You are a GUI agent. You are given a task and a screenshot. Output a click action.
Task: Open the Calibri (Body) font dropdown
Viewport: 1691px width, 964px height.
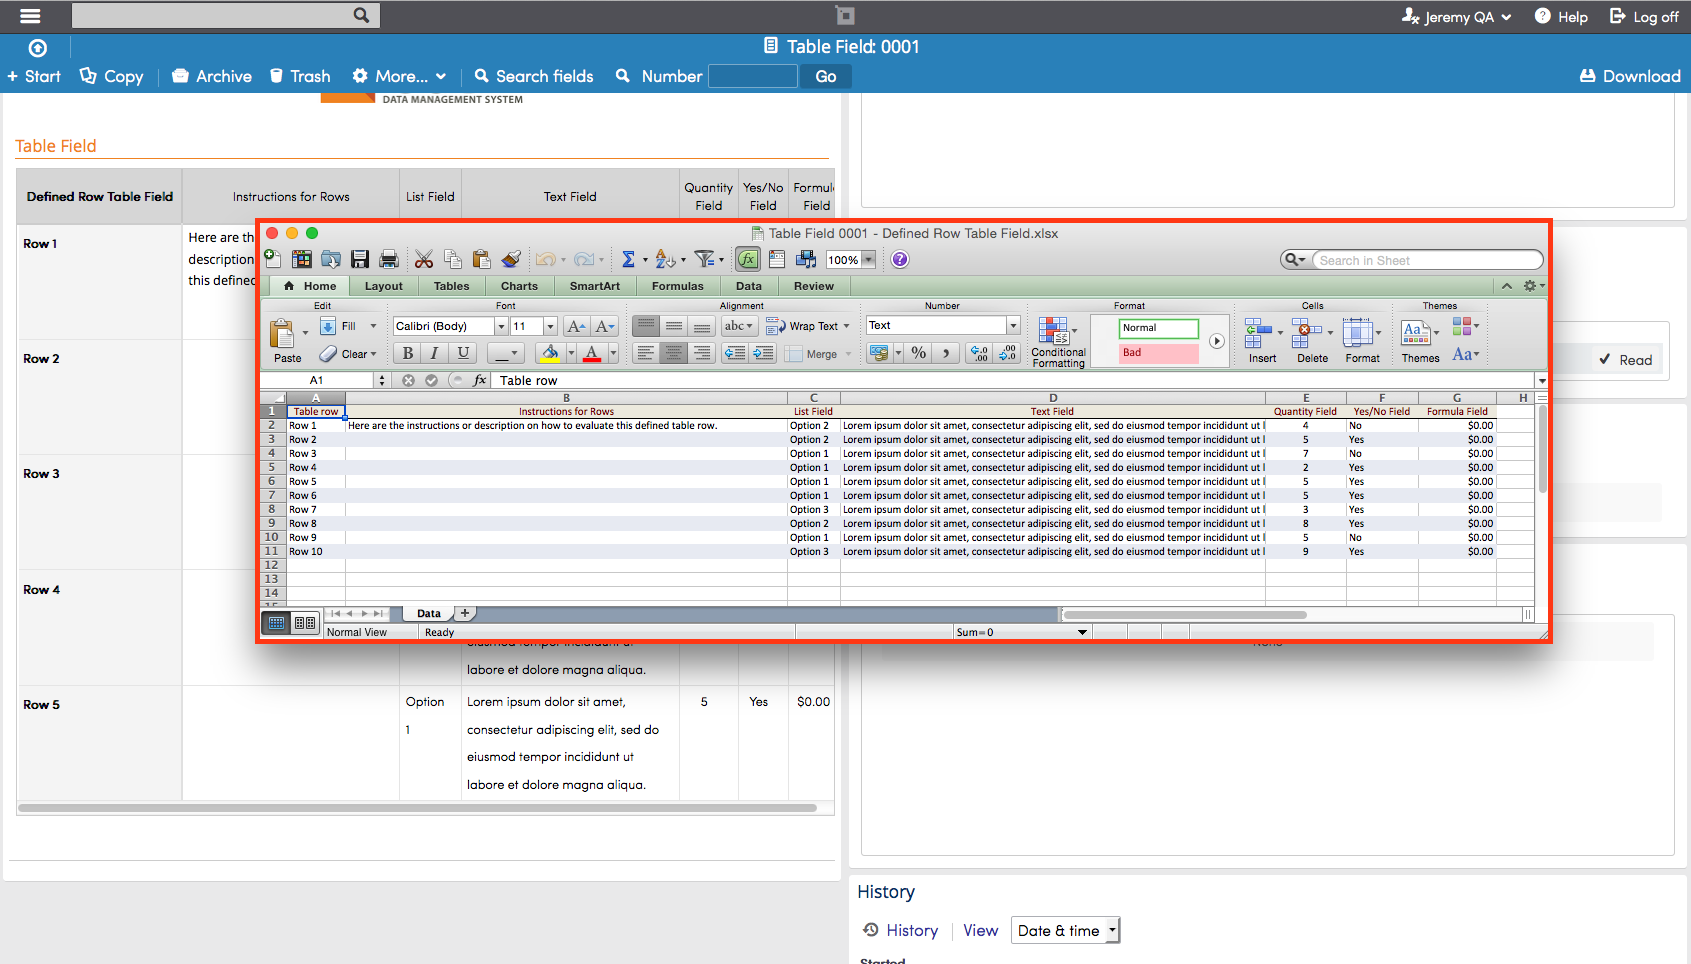[501, 325]
